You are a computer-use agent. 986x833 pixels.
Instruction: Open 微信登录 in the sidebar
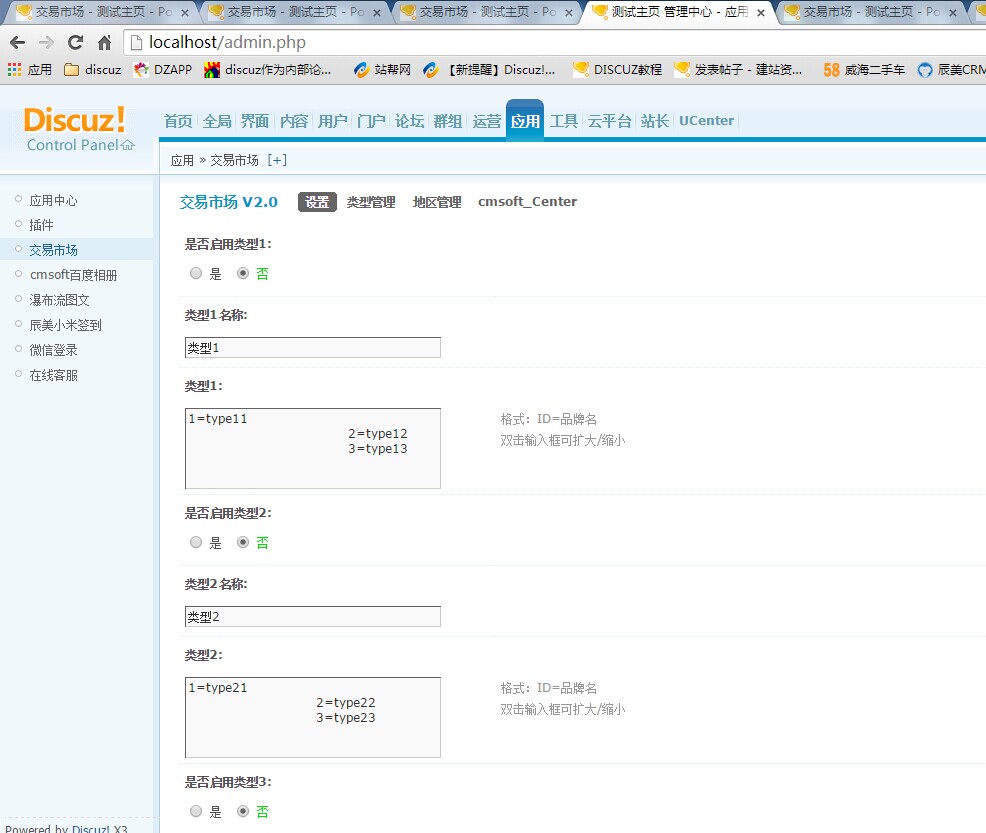[53, 350]
